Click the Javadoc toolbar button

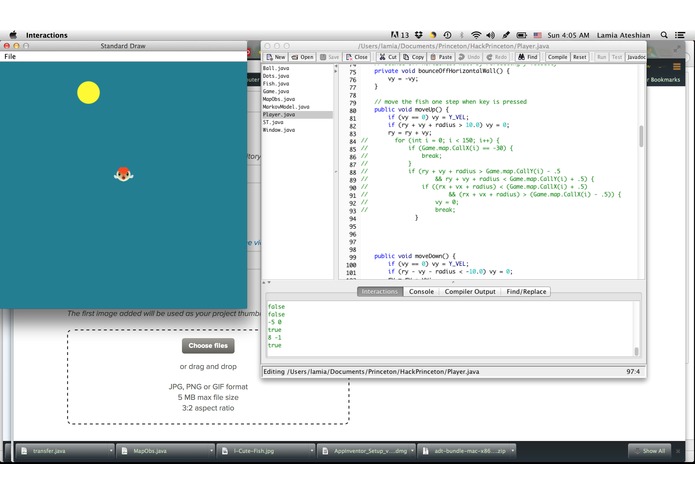pyautogui.click(x=636, y=57)
